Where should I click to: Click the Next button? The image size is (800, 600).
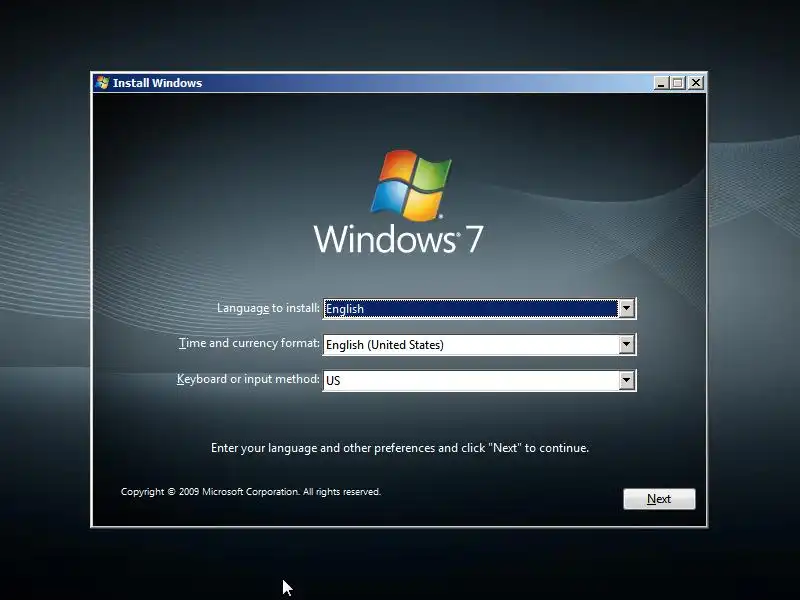659,498
